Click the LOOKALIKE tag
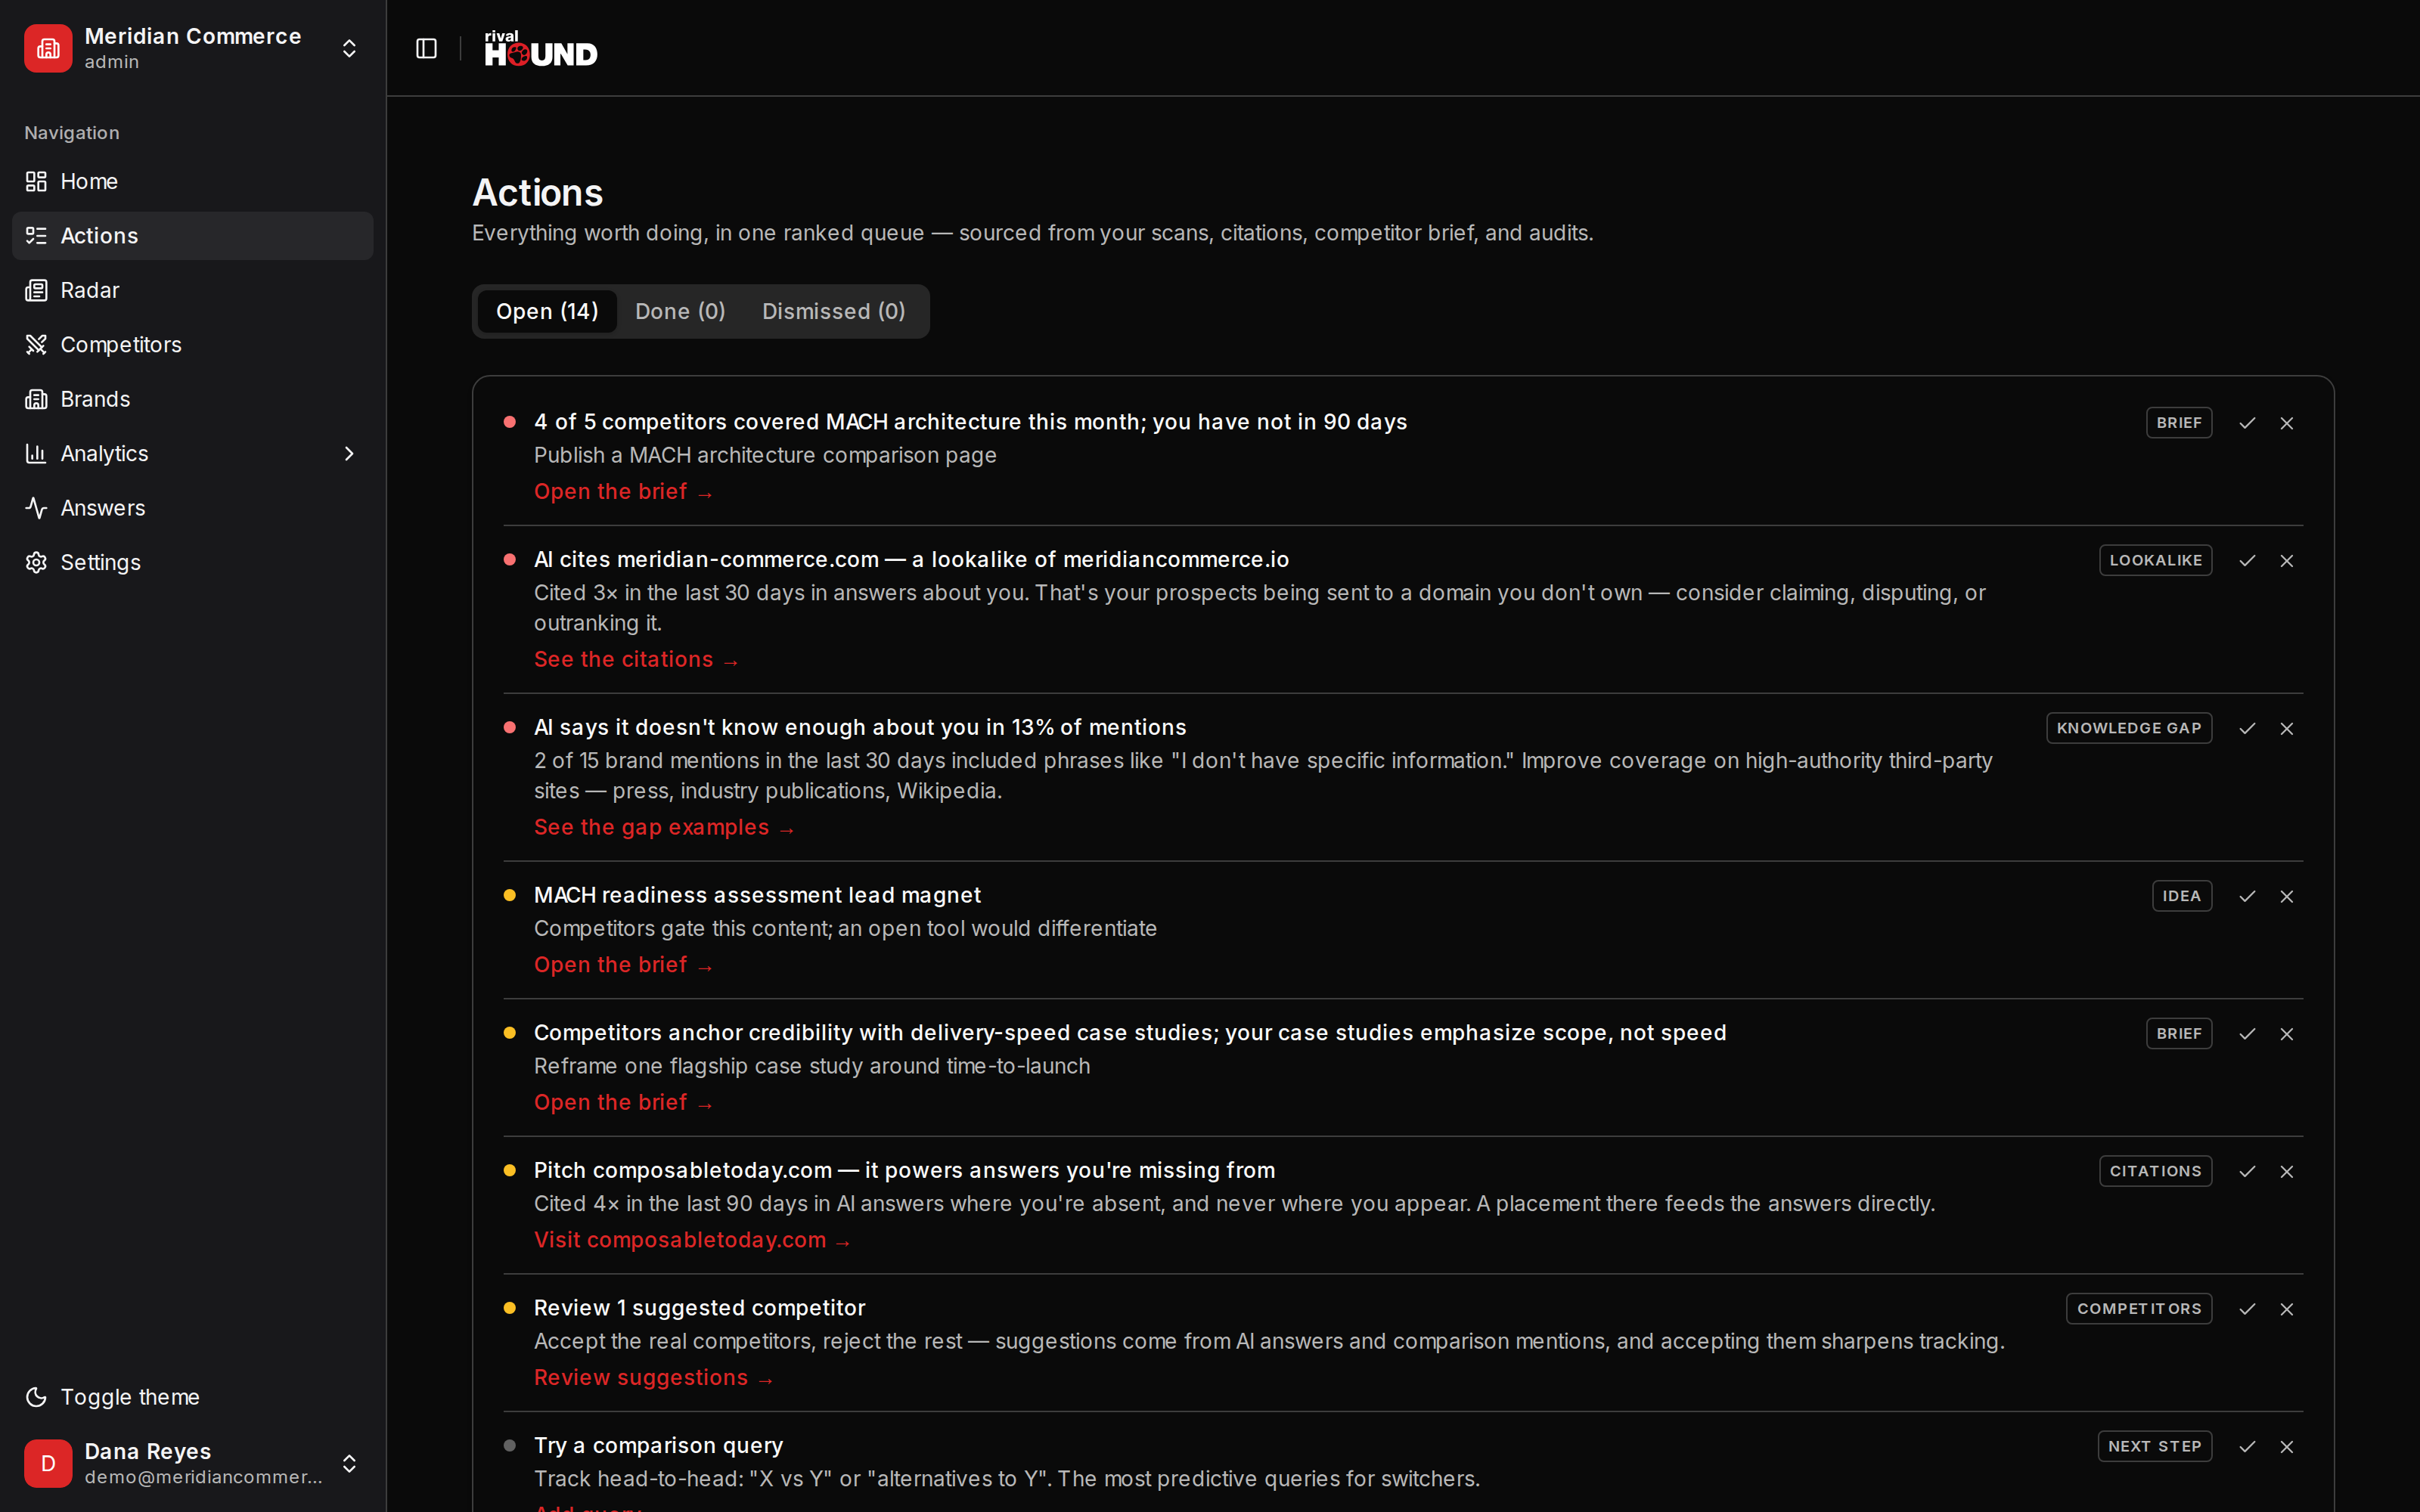Viewport: 2420px width, 1512px height. coord(2156,561)
